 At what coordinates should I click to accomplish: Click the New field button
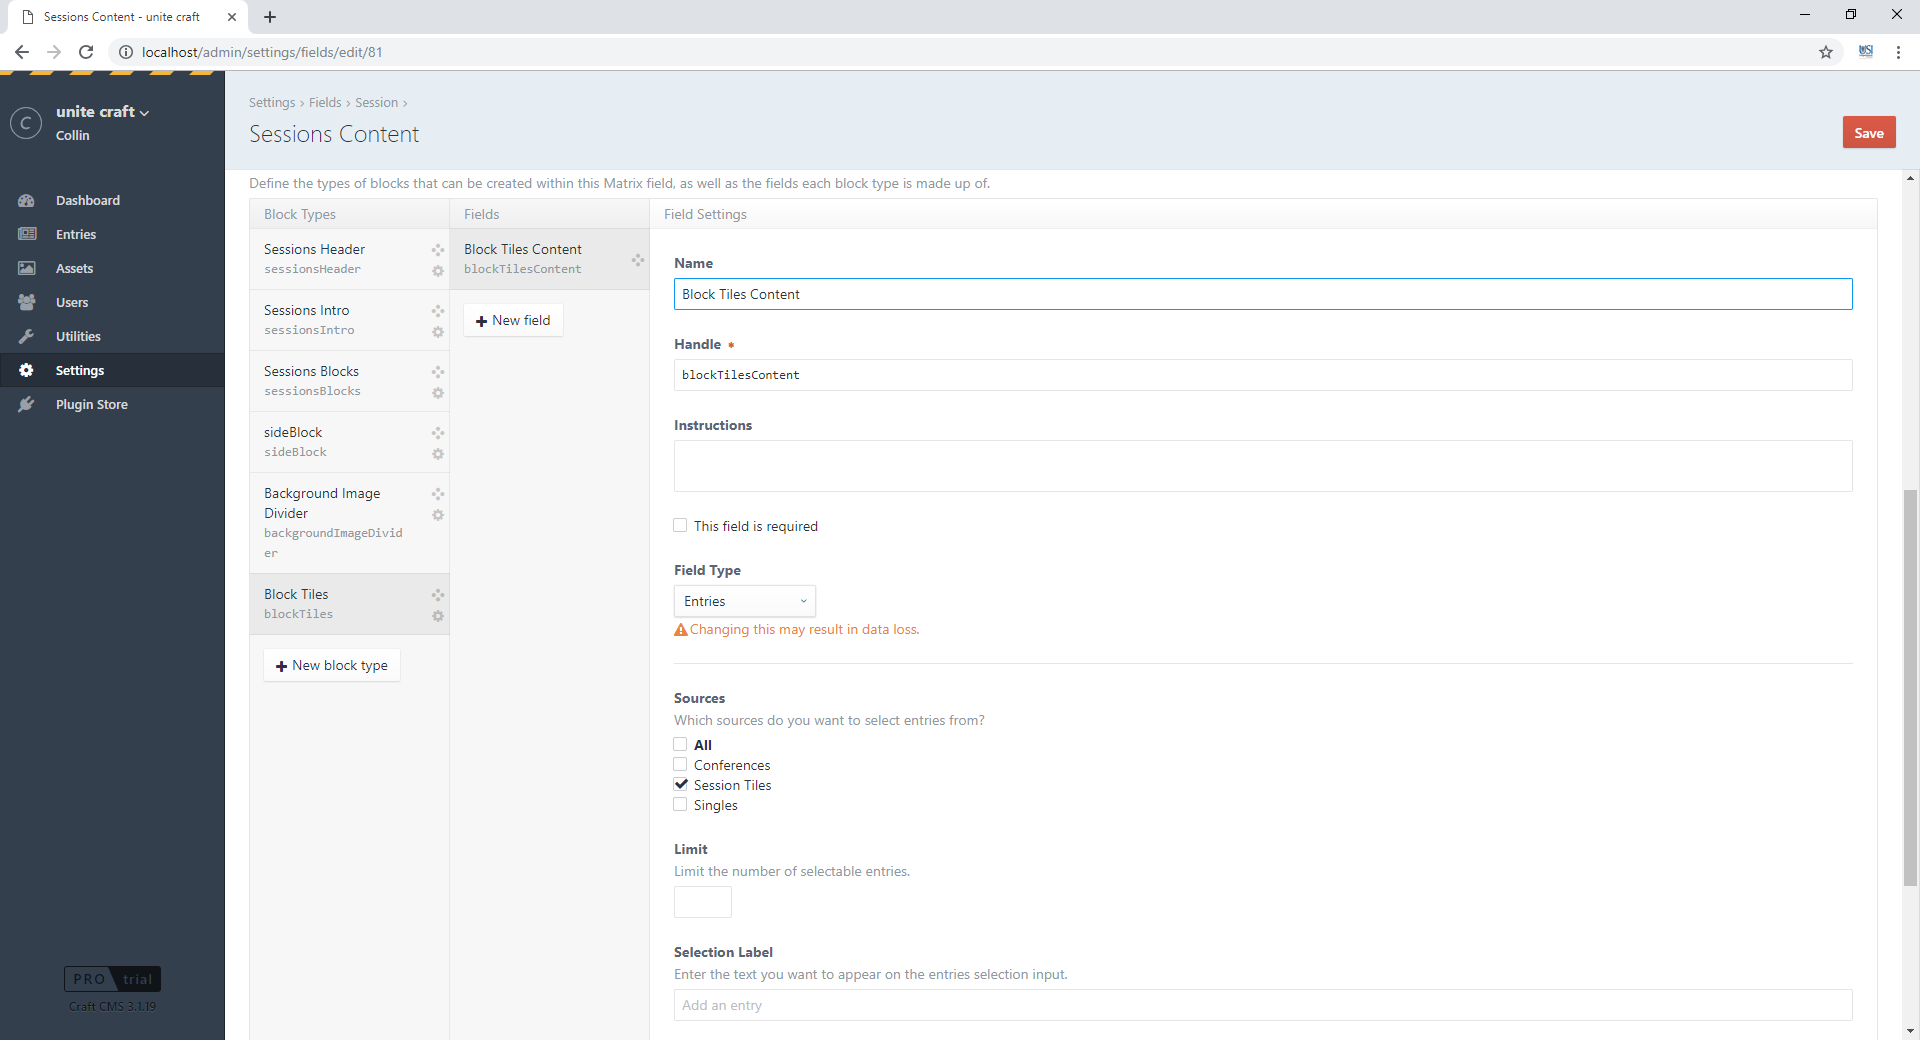513,320
